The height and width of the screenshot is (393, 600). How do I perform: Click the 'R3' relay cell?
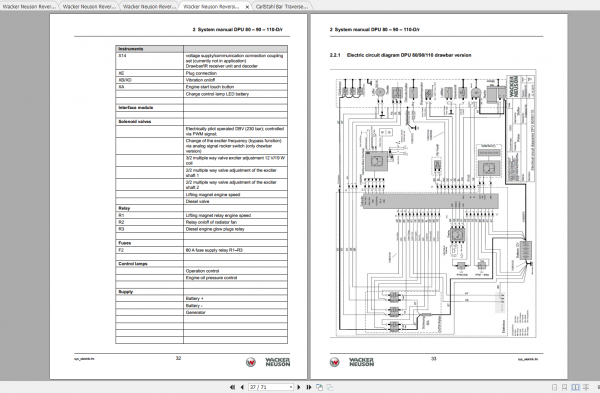[x=150, y=229]
